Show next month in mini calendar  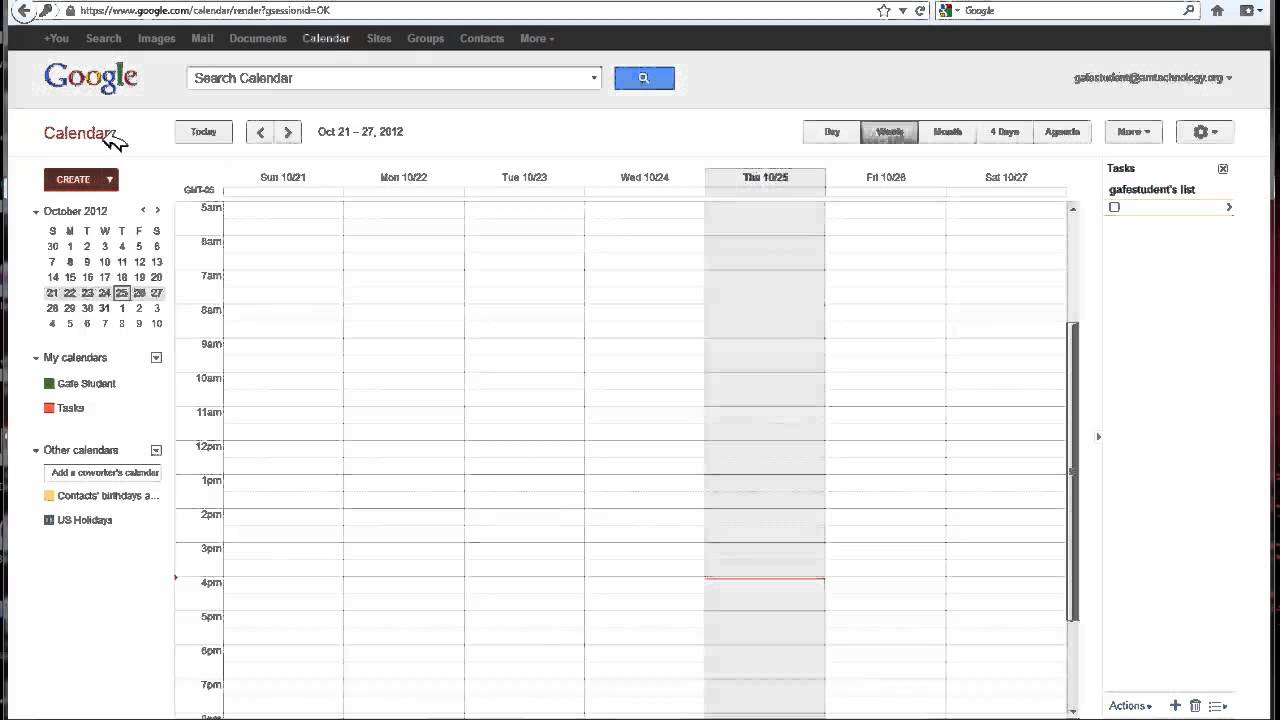[157, 210]
